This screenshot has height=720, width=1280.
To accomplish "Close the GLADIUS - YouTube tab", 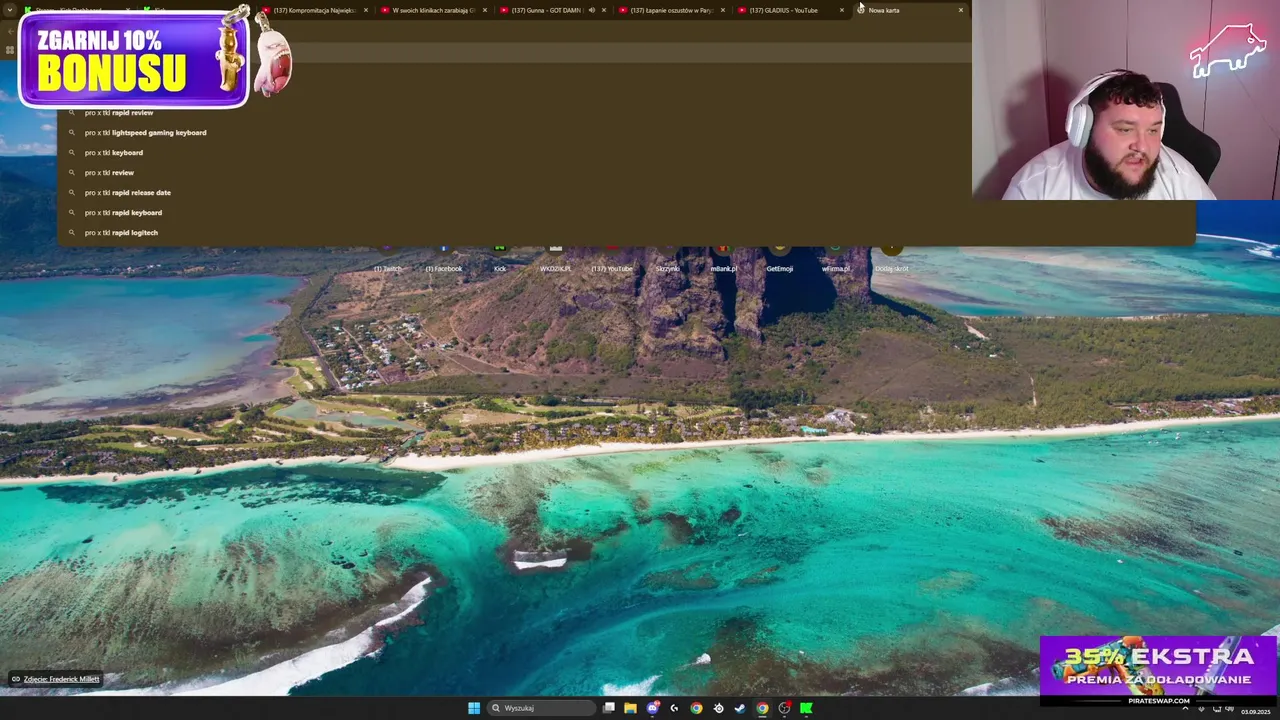I will coord(842,10).
